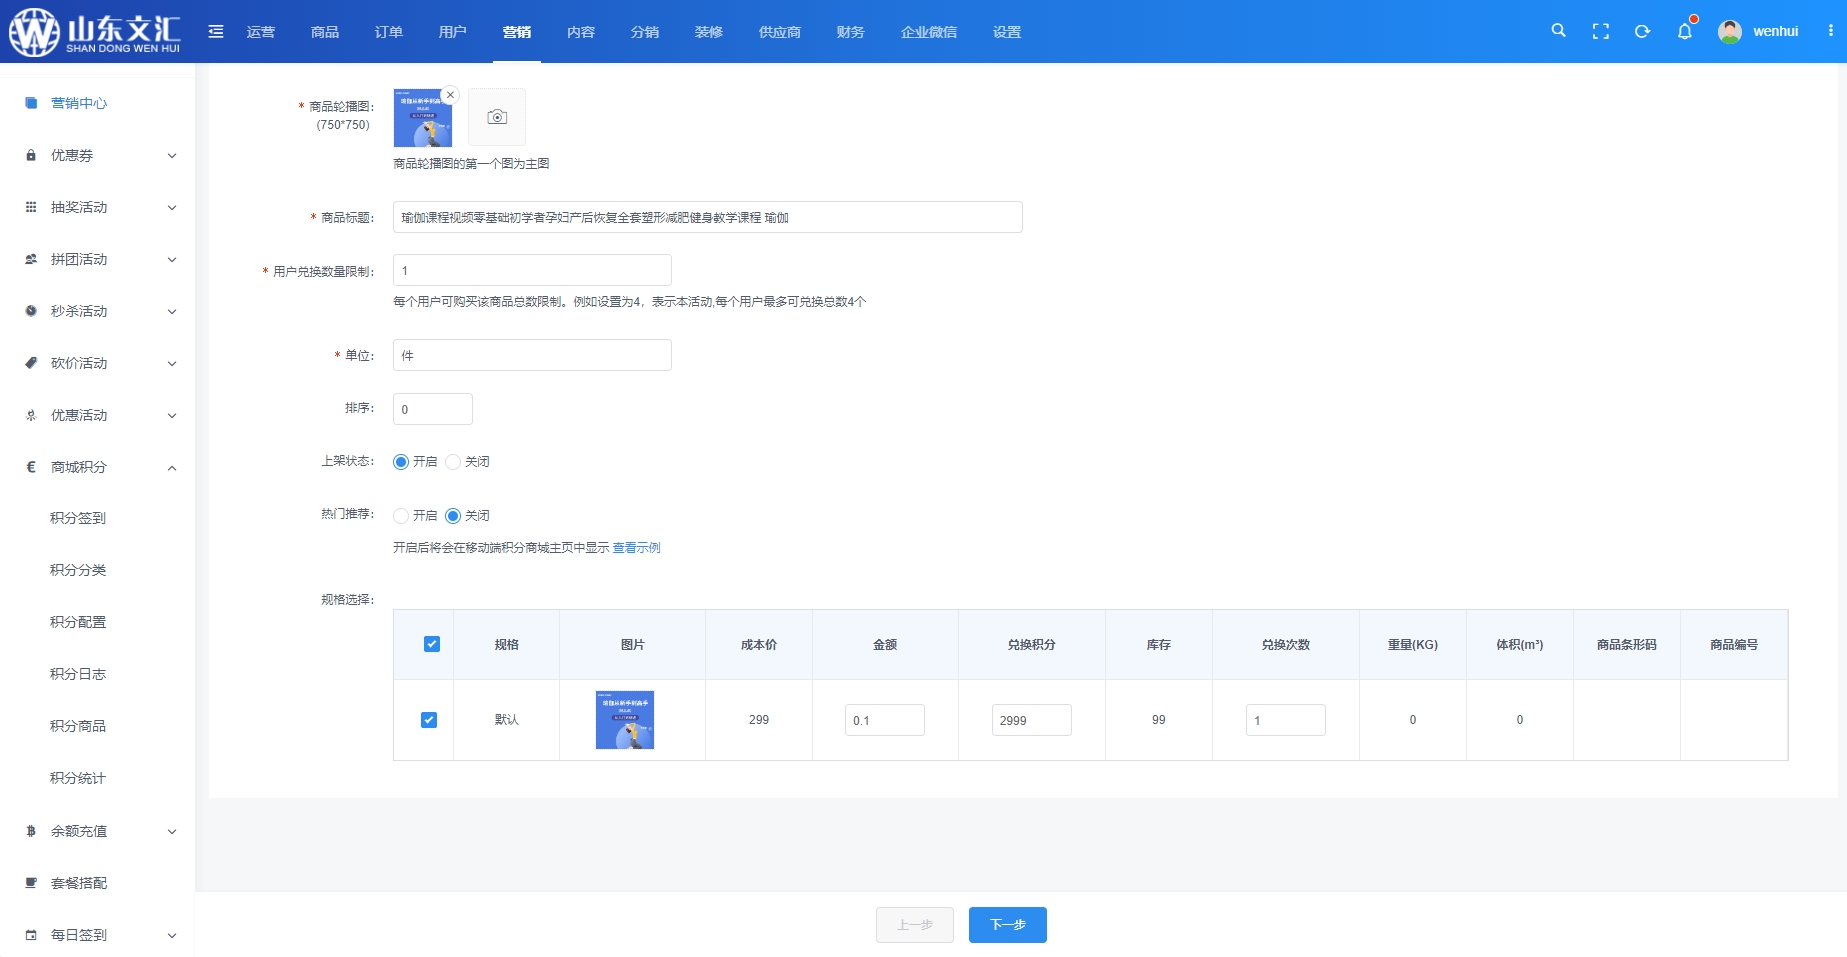Click the 每日签到 calendar icon
Viewport: 1847px width, 957px height.
31,935
